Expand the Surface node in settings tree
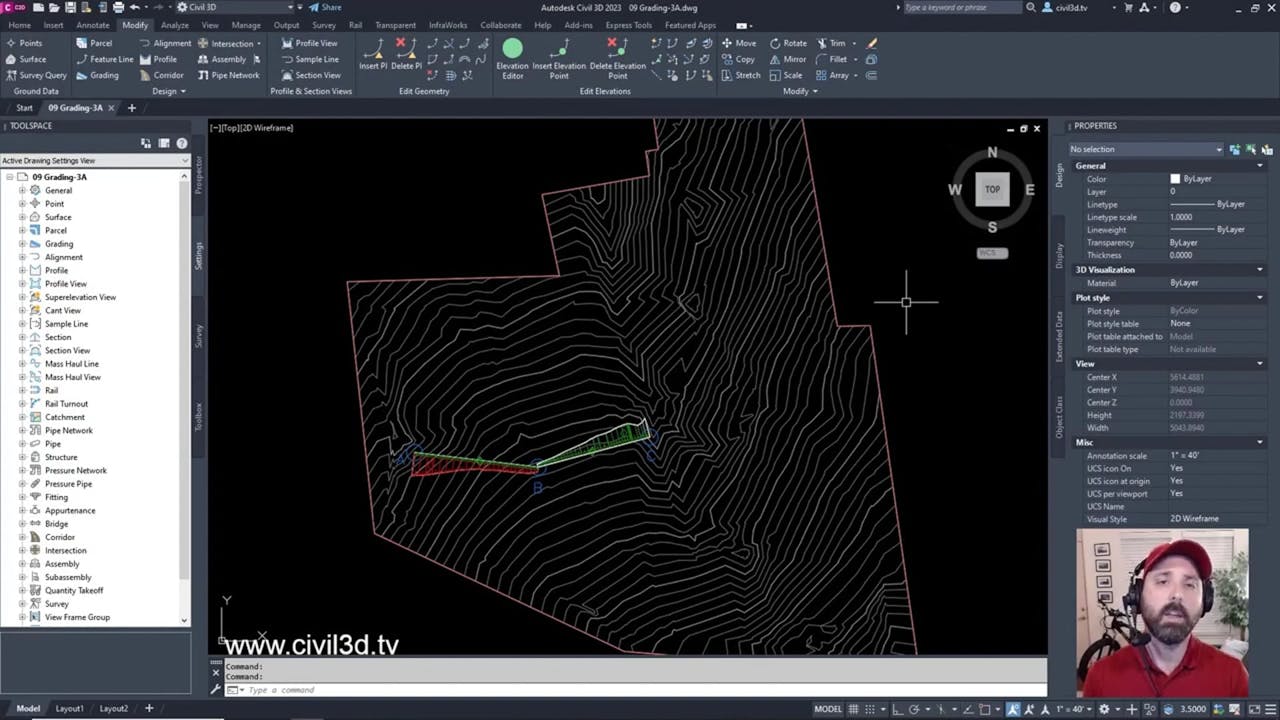 click(22, 217)
